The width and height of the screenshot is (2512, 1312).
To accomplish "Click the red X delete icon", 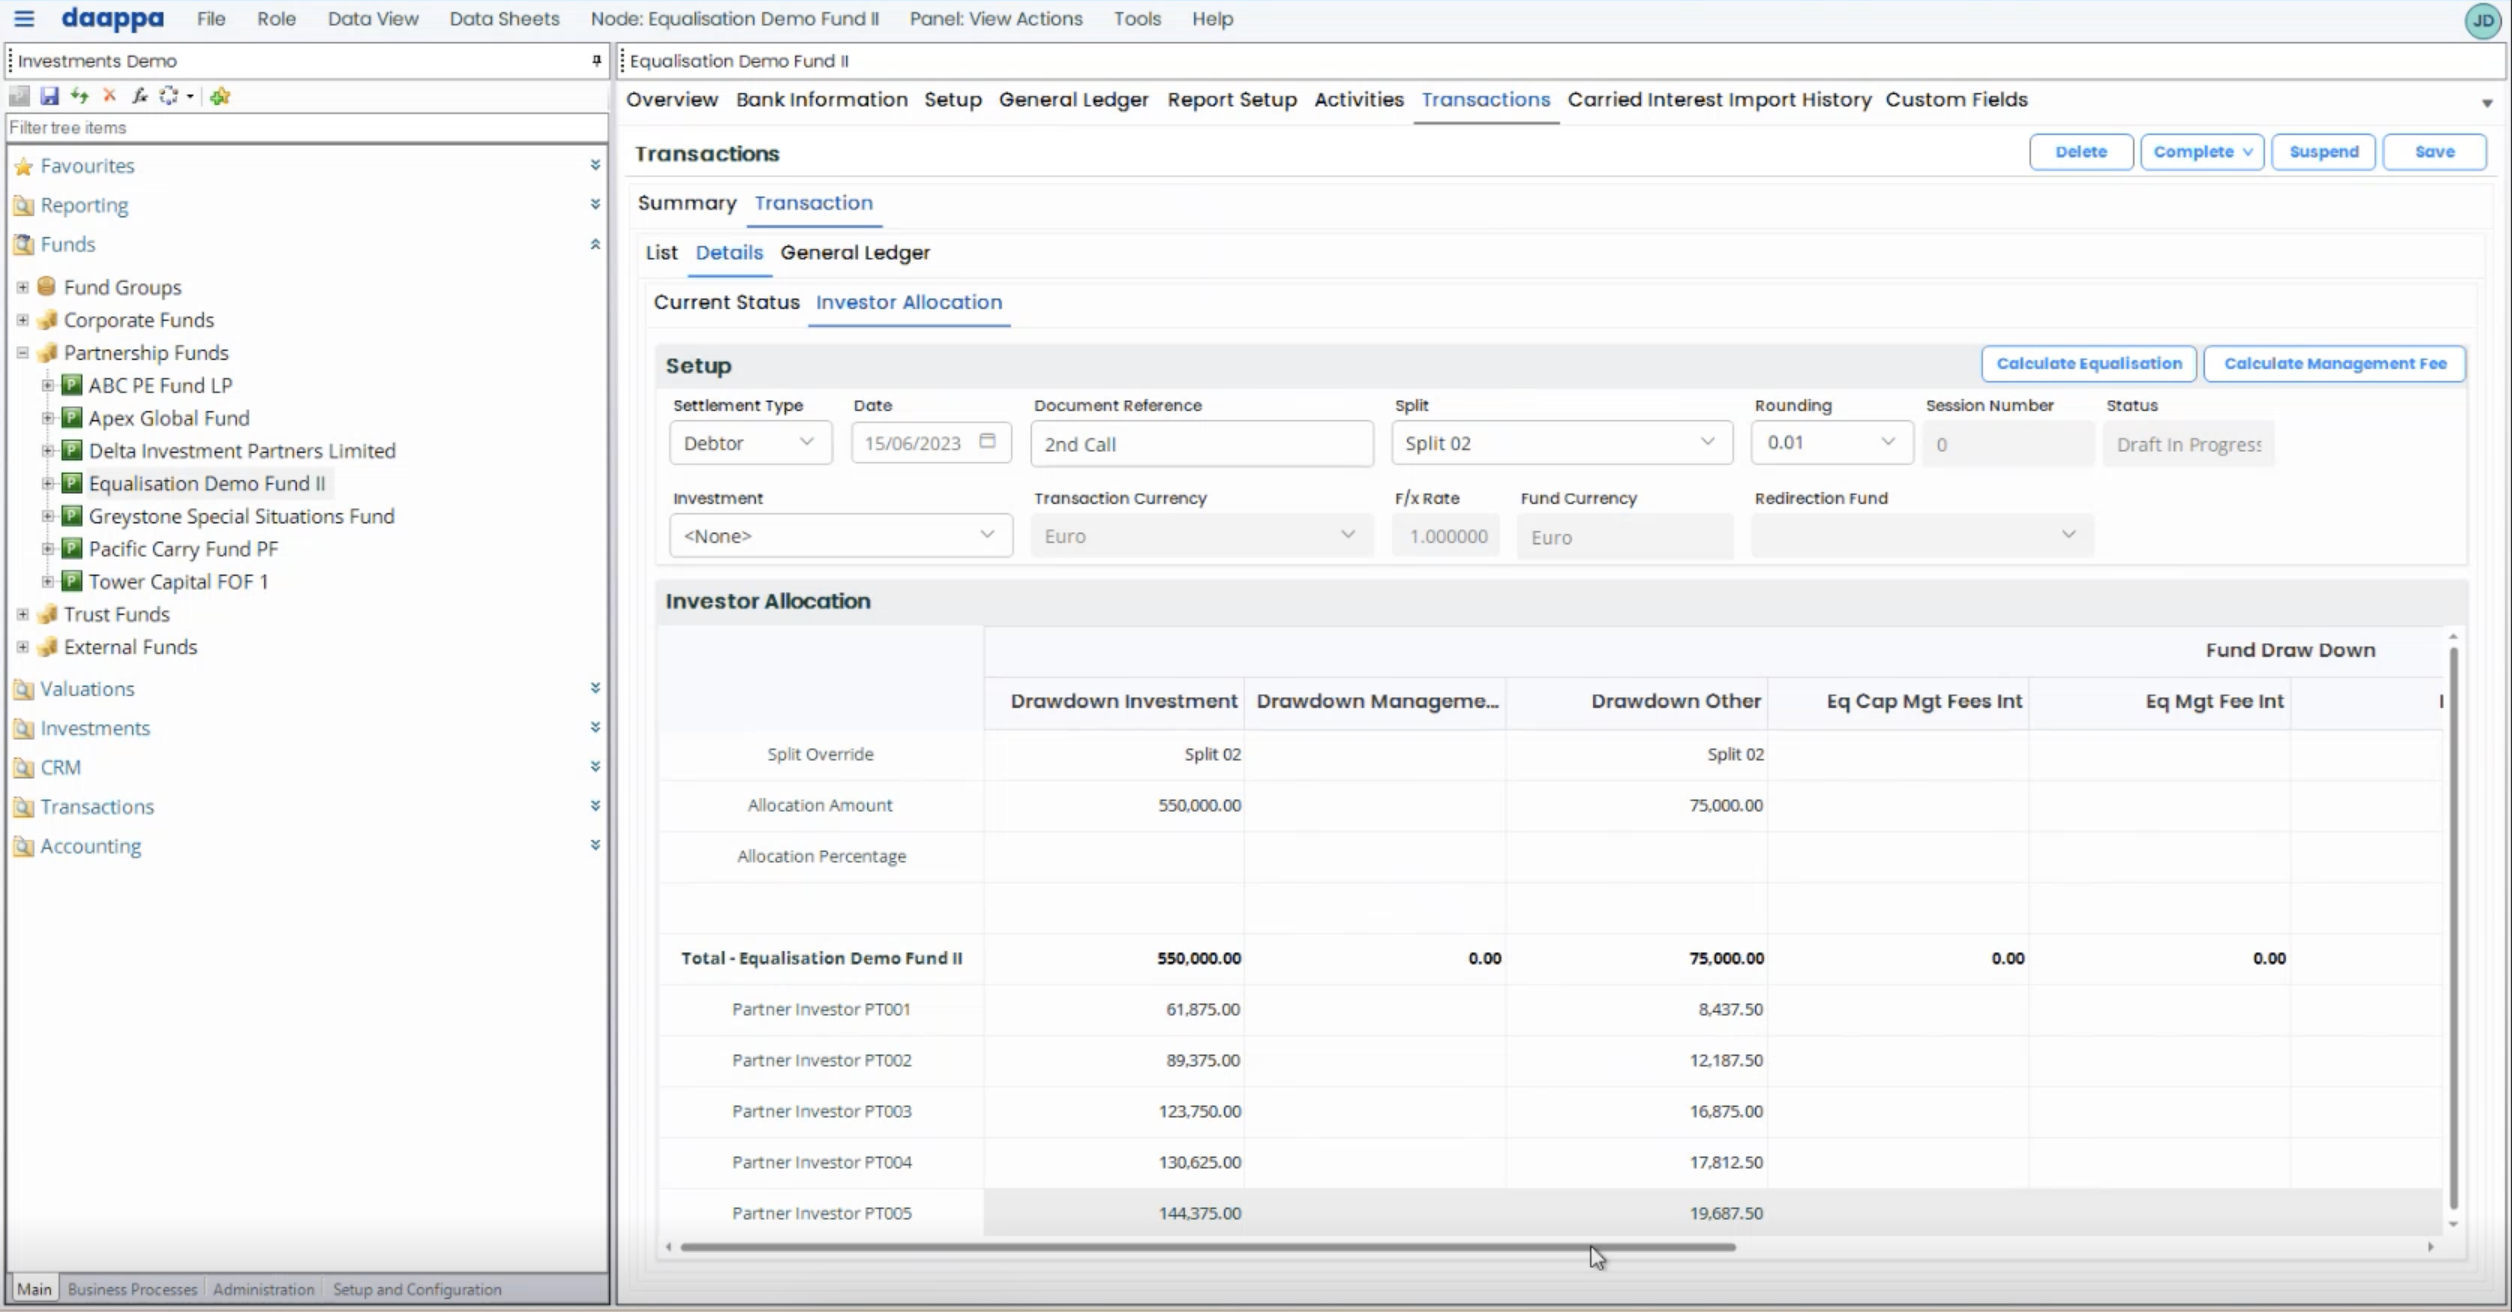I will 110,96.
